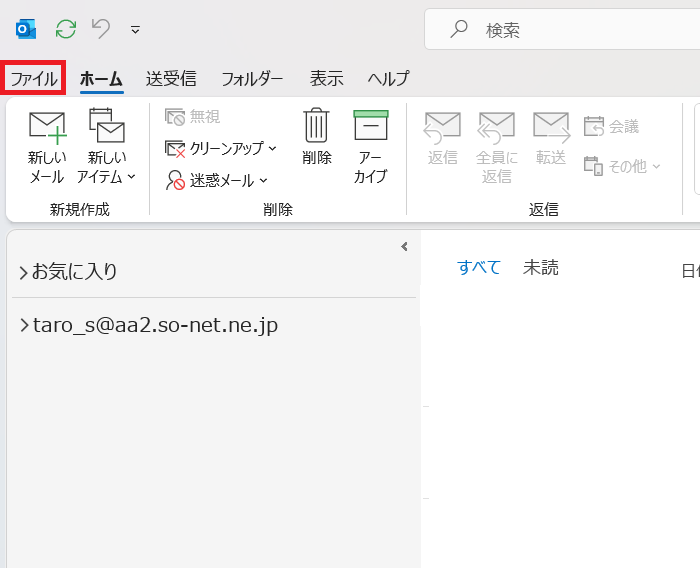Click the Outlook app icon in title bar
Image resolution: width=700 pixels, height=568 pixels.
26,29
